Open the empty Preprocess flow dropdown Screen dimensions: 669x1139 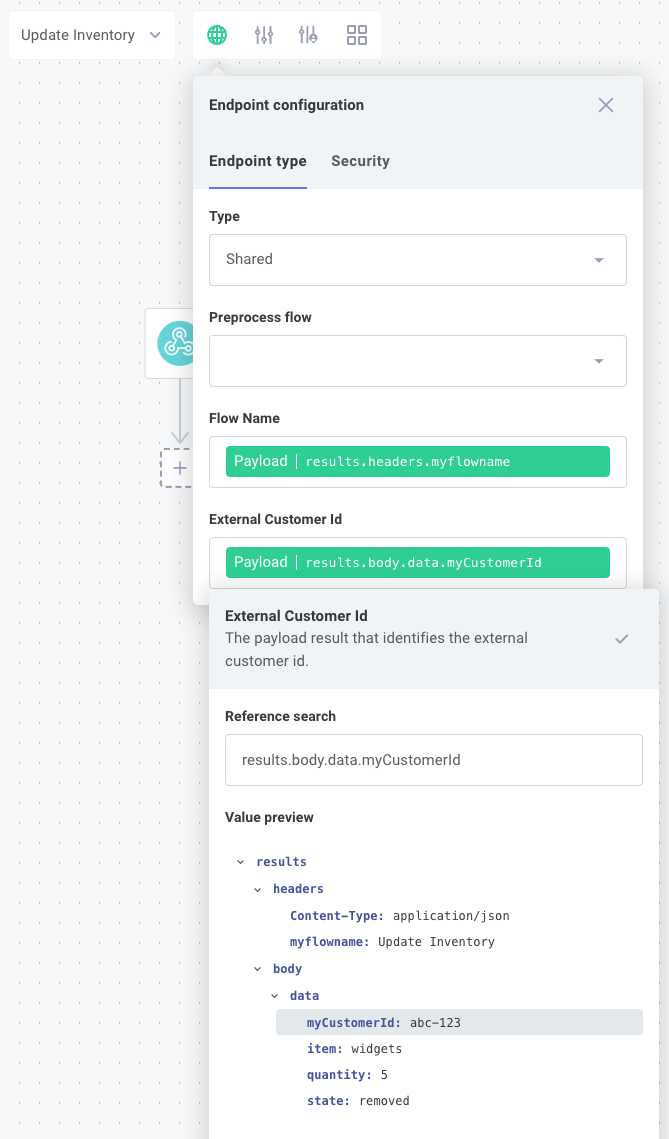417,360
